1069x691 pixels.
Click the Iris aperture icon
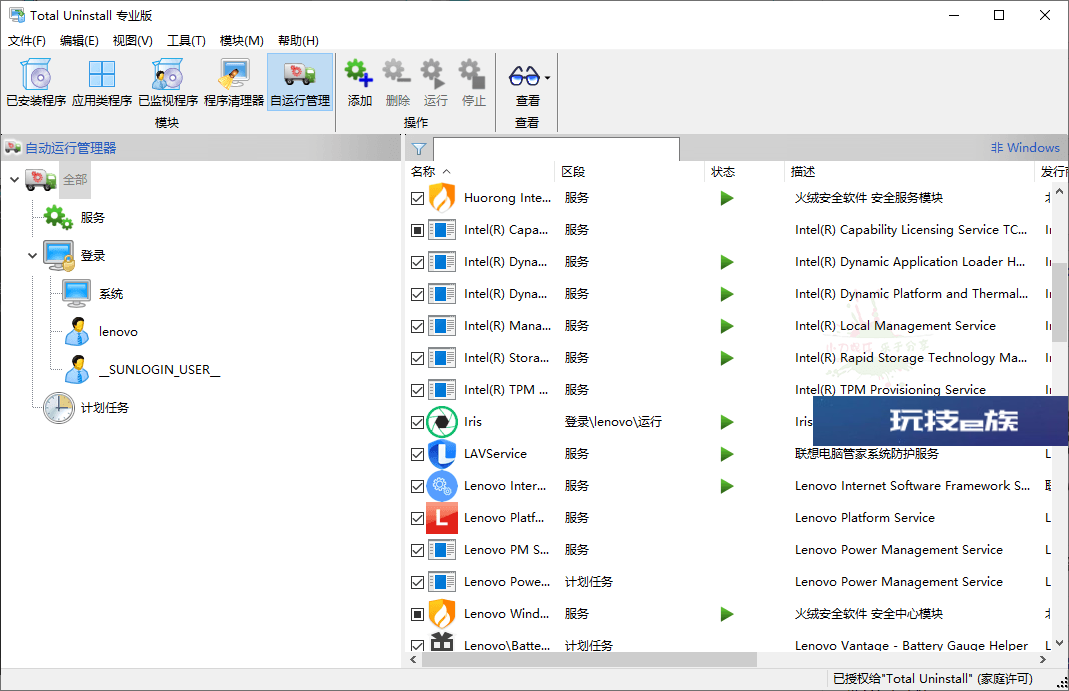[x=442, y=422]
